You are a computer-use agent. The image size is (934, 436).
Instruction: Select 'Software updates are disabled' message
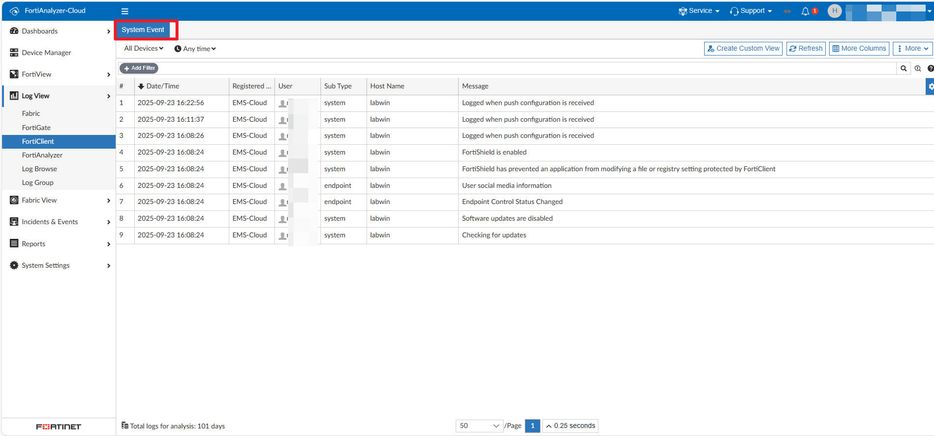point(508,219)
